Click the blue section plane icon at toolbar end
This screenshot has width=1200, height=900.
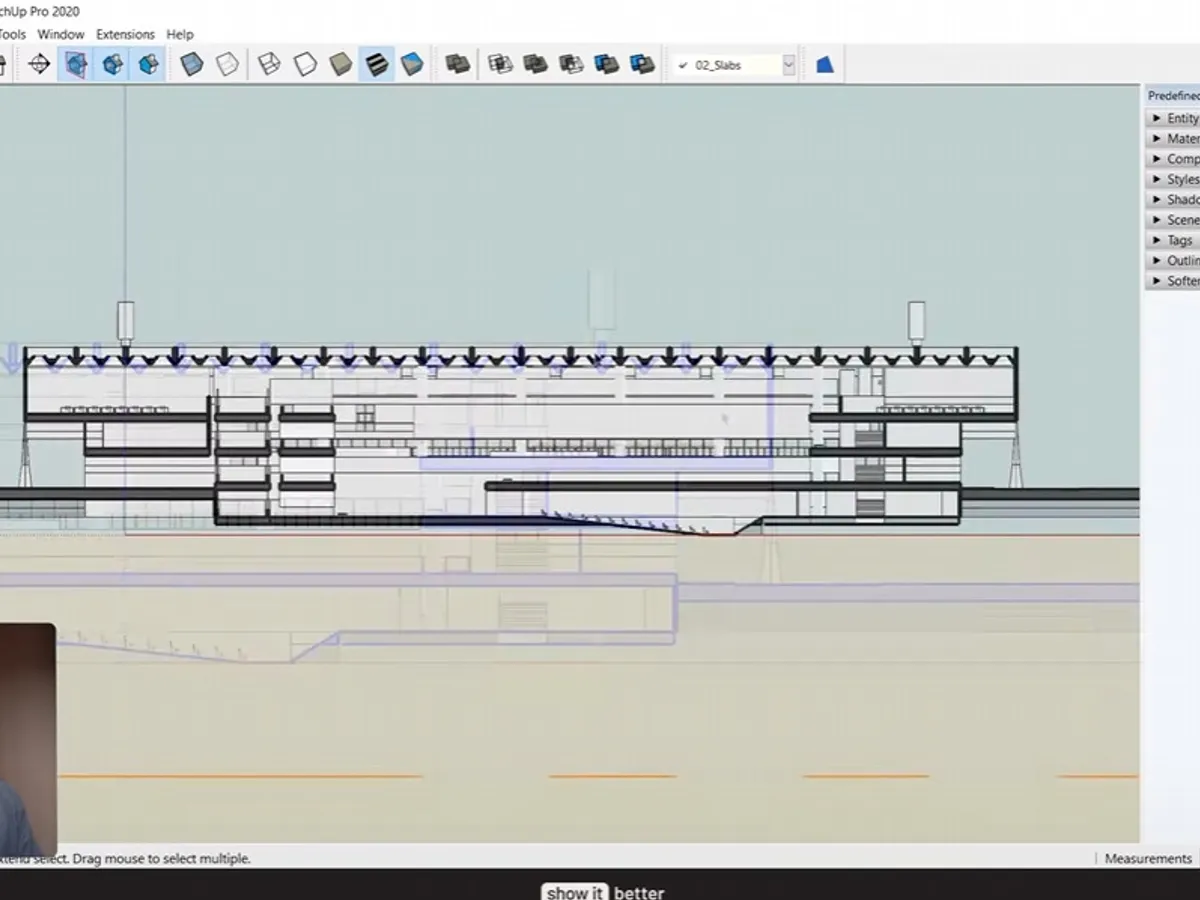click(822, 63)
